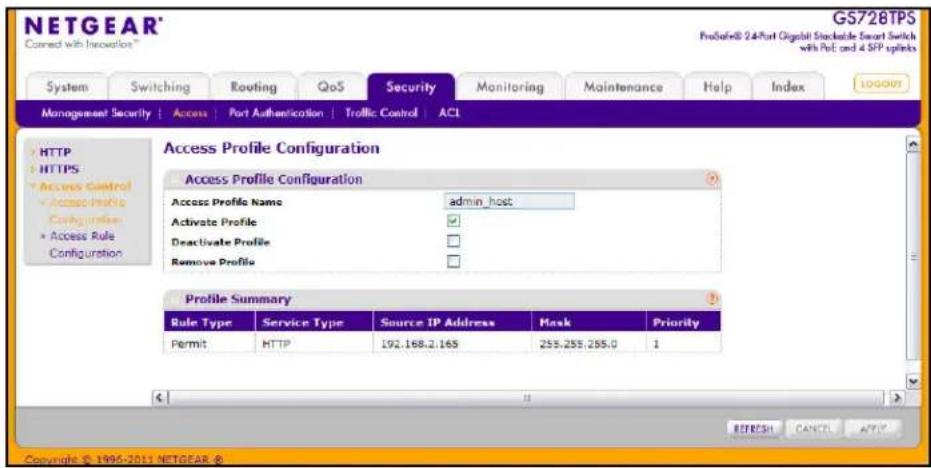Click the NETGEAR logo
Image resolution: width=931 pixels, height=468 pixels.
tap(91, 26)
